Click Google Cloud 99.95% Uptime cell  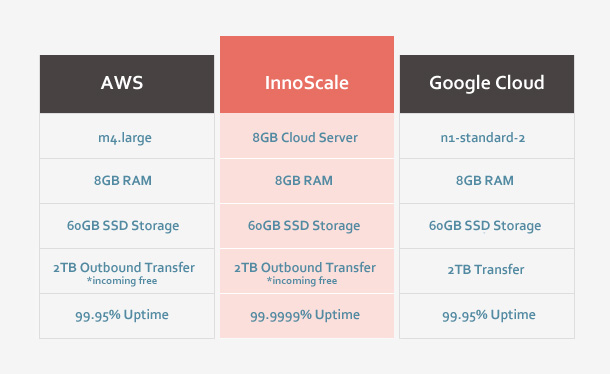(x=487, y=316)
